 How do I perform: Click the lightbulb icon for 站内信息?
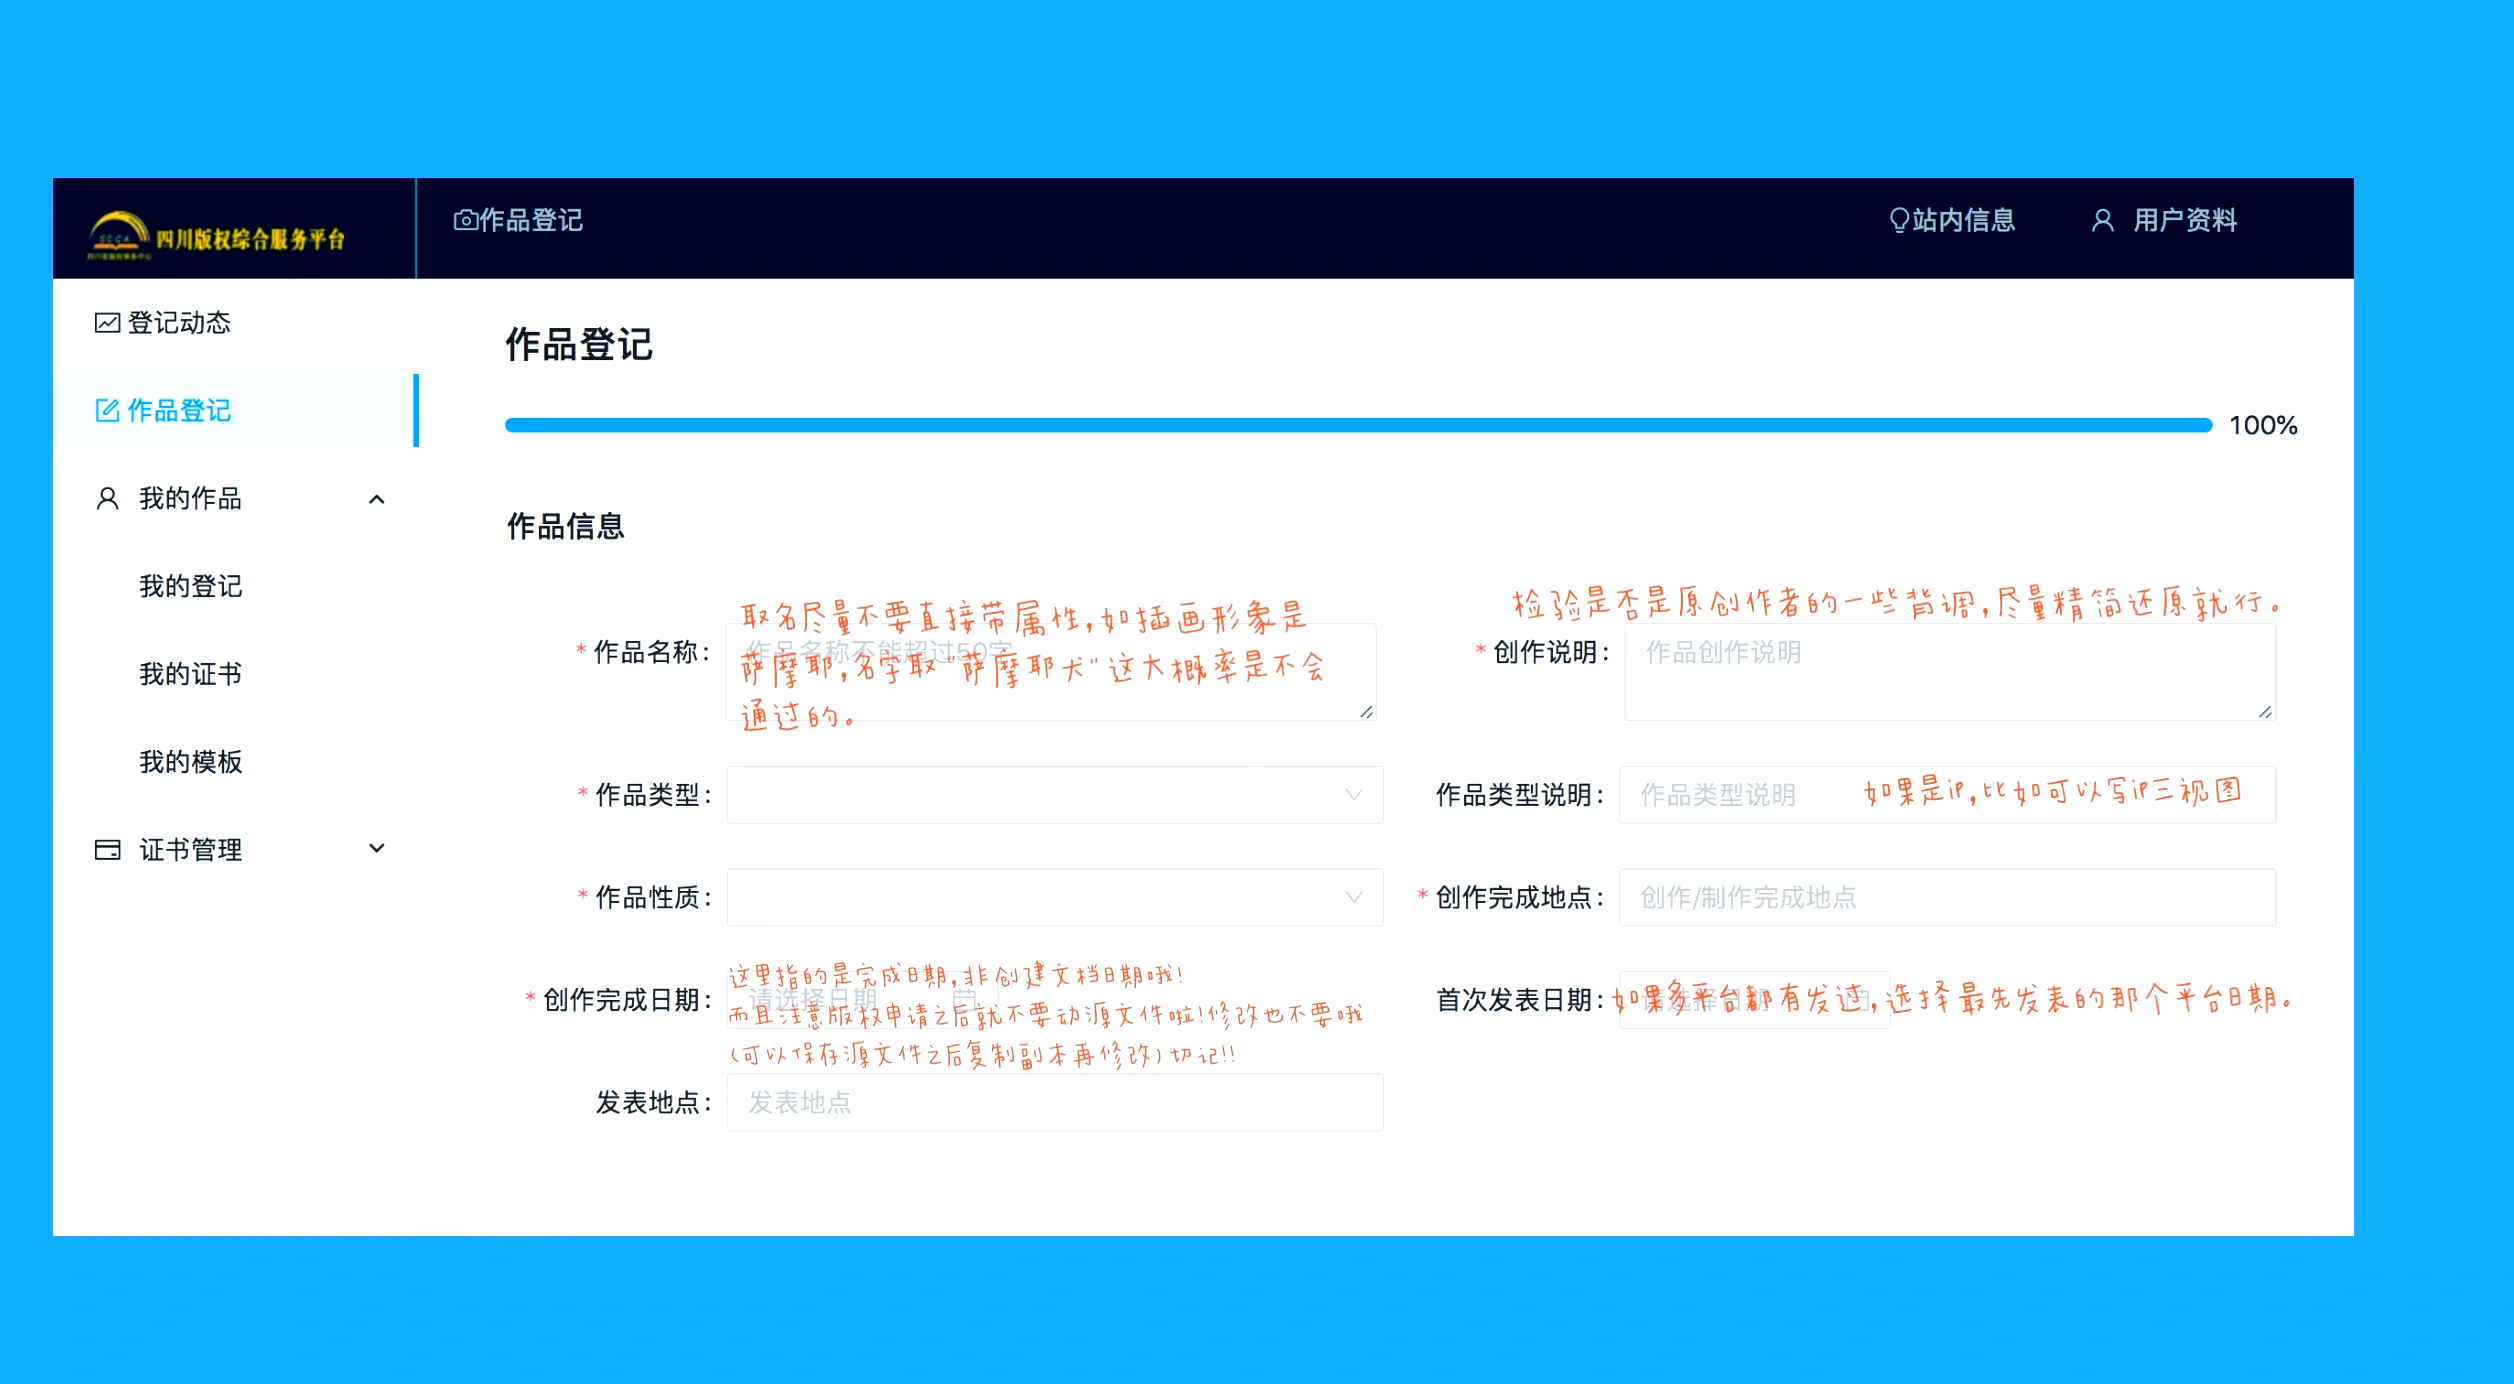pos(1898,220)
